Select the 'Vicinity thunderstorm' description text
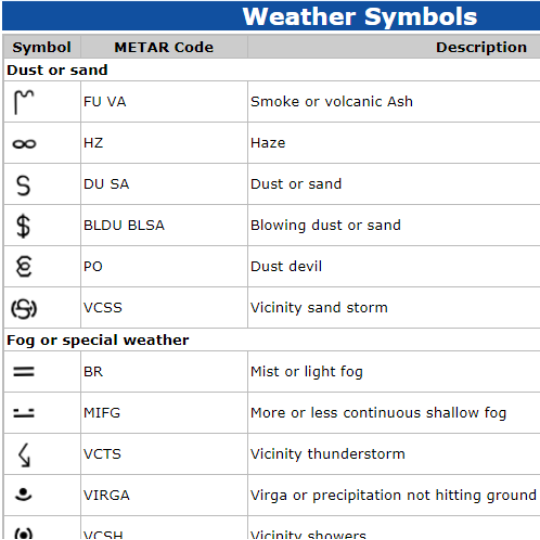 (x=328, y=454)
